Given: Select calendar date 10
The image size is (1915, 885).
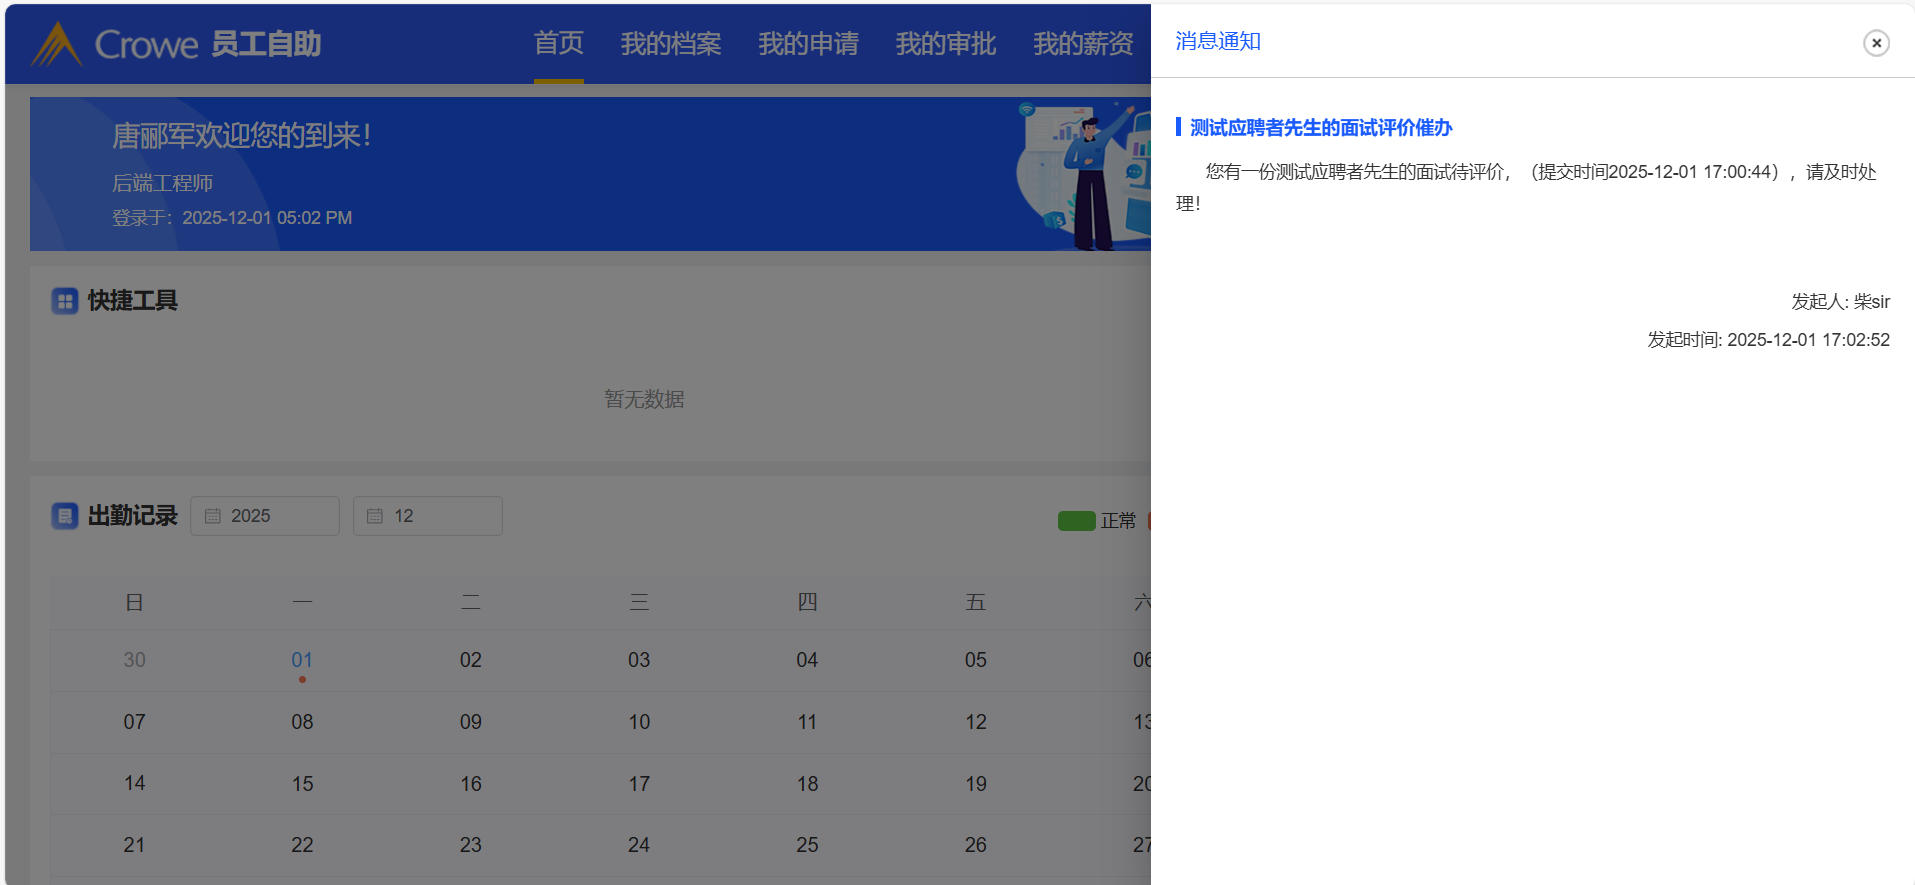Looking at the screenshot, I should [639, 722].
